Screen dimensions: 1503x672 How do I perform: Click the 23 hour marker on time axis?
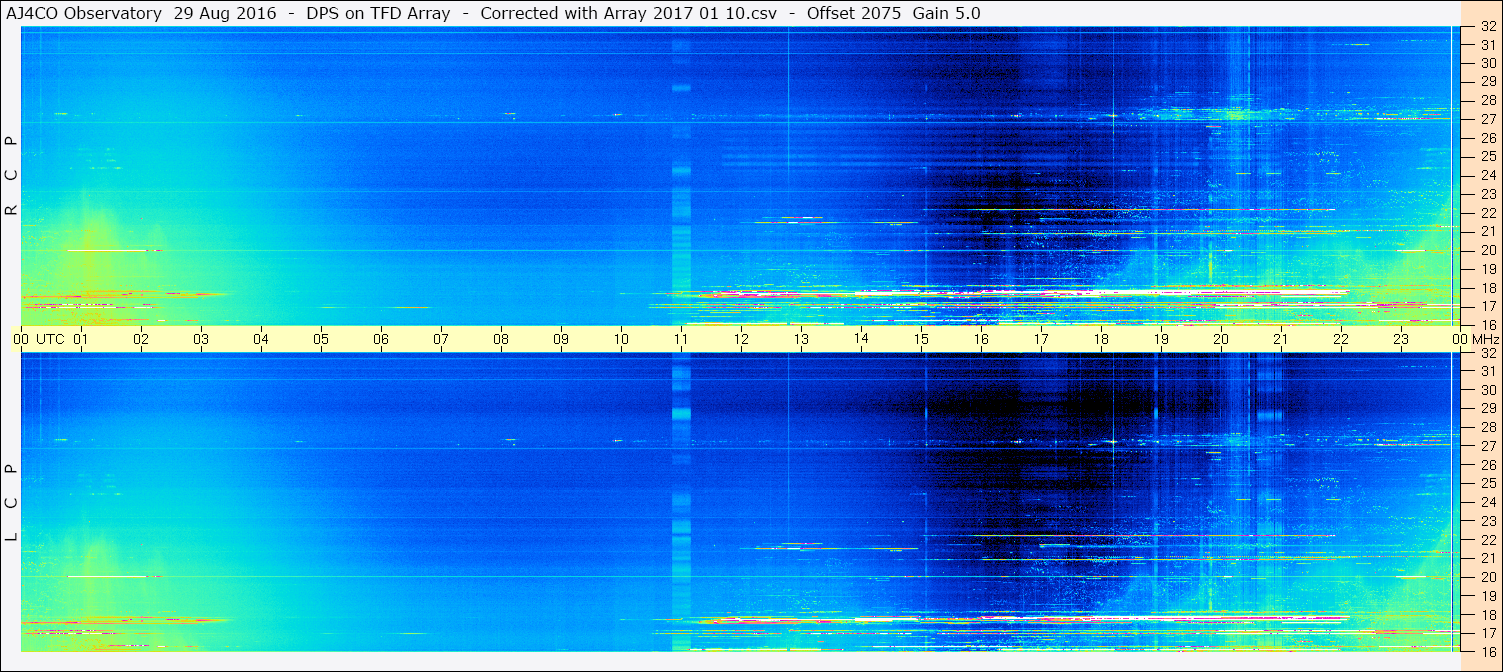1401,339
